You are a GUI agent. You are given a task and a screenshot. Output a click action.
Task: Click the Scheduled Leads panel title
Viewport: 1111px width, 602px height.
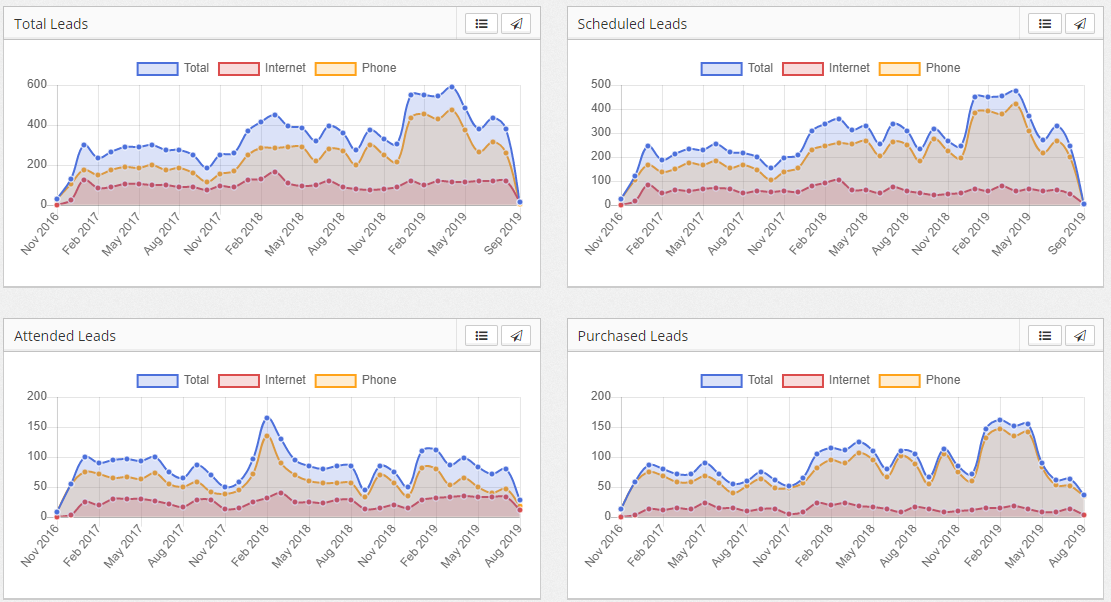(x=632, y=24)
